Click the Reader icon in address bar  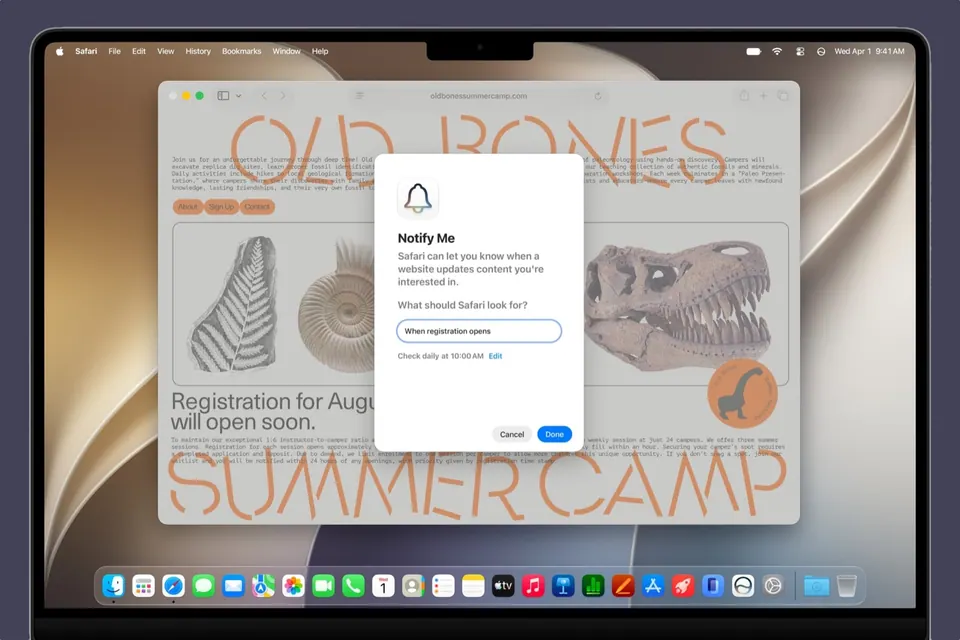coord(359,96)
